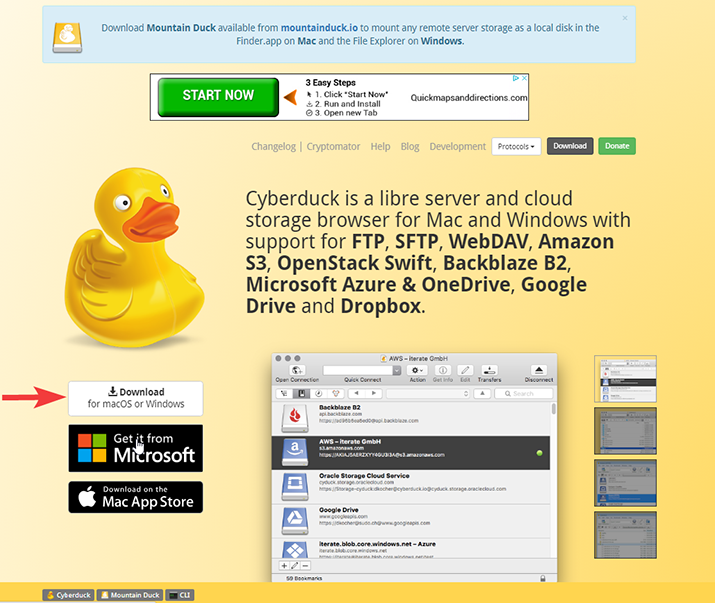Image resolution: width=715 pixels, height=603 pixels.
Task: Click the '59 Bookmarks' status text
Action: pos(304,578)
